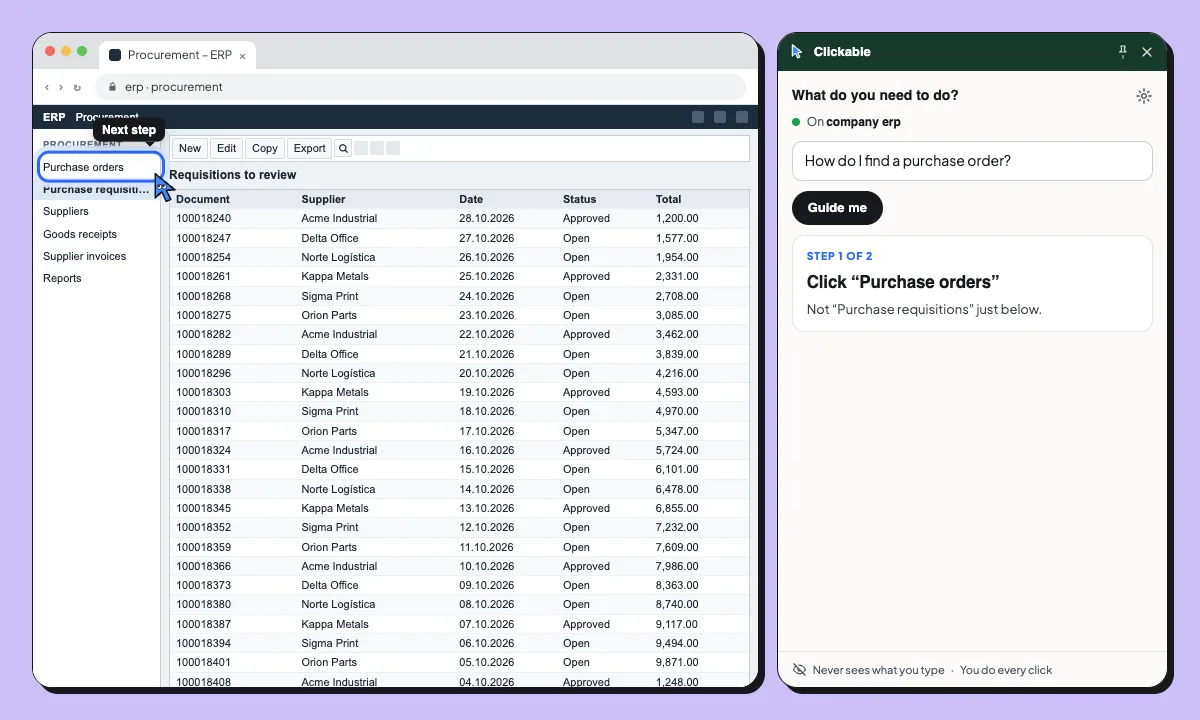Close the Clickable panel with X icon
Screen dimensions: 1200x720
tap(1147, 52)
